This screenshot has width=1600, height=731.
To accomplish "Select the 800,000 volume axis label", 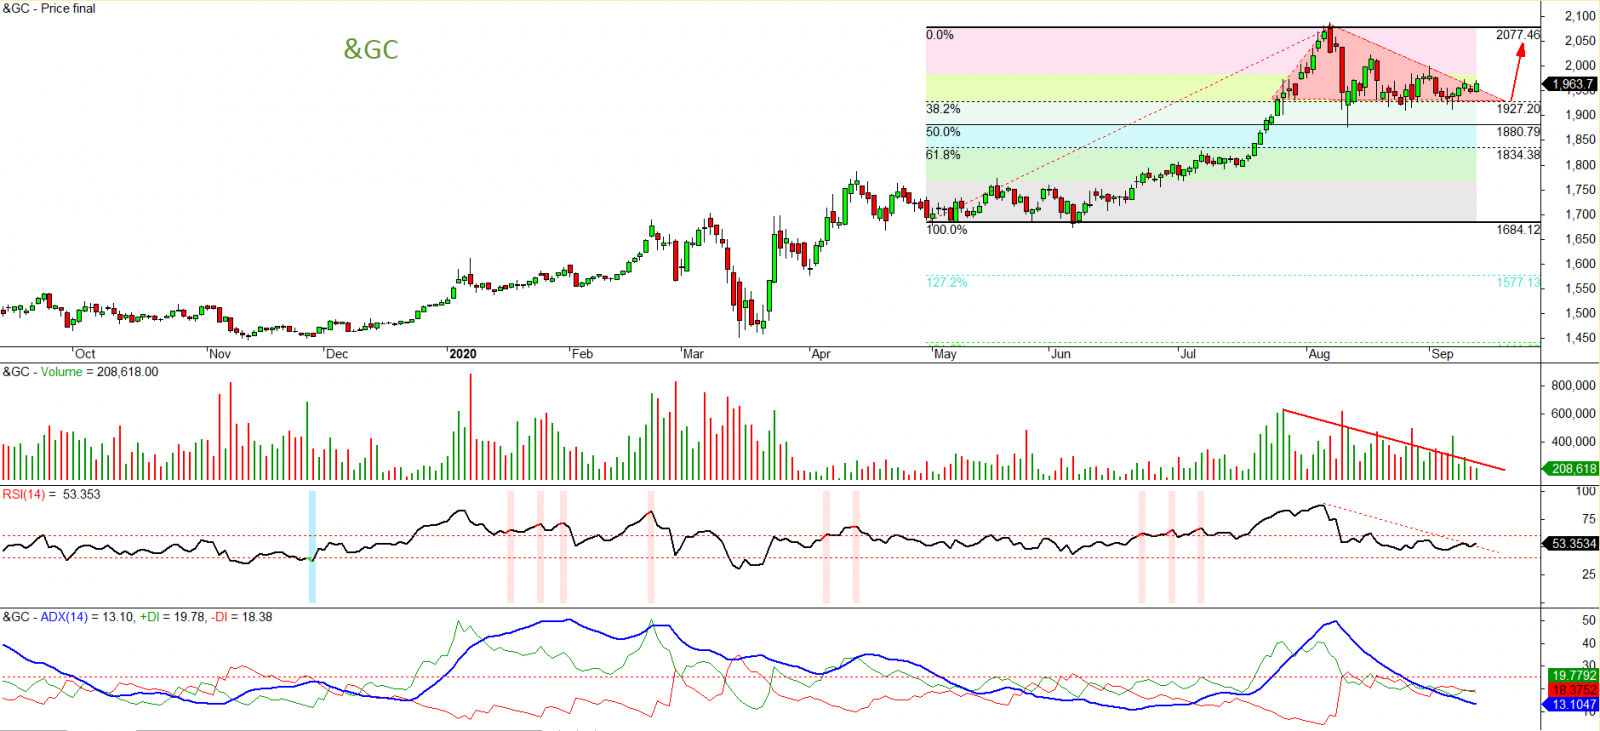I will coord(1573,386).
